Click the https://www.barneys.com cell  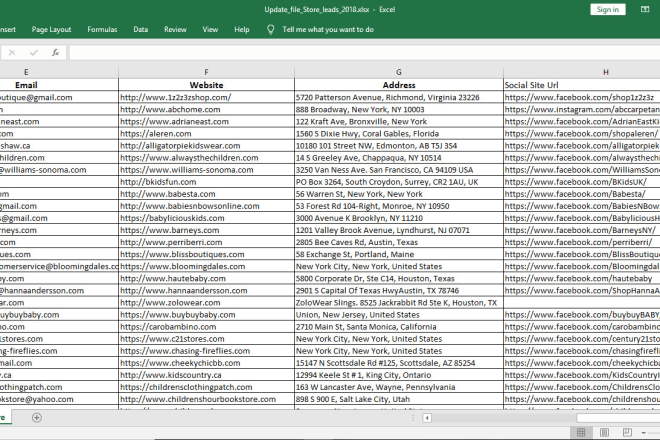(x=206, y=230)
